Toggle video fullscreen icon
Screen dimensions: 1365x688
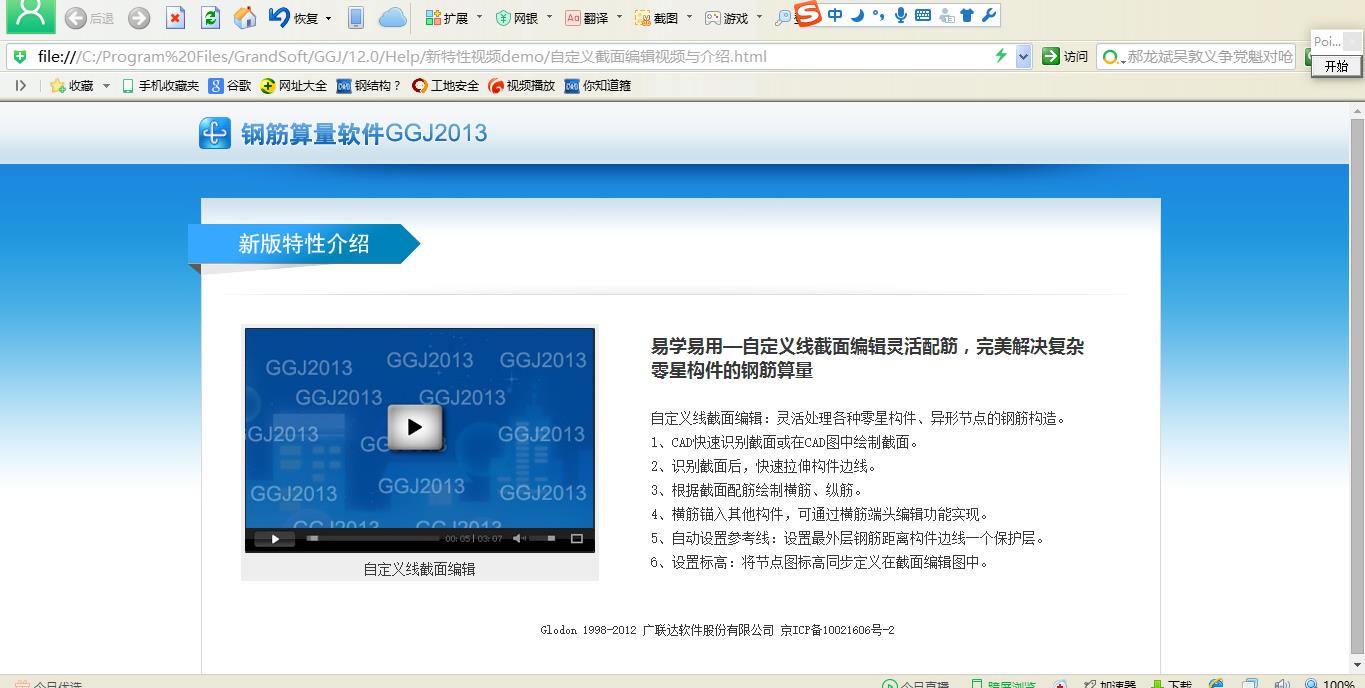(x=577, y=539)
